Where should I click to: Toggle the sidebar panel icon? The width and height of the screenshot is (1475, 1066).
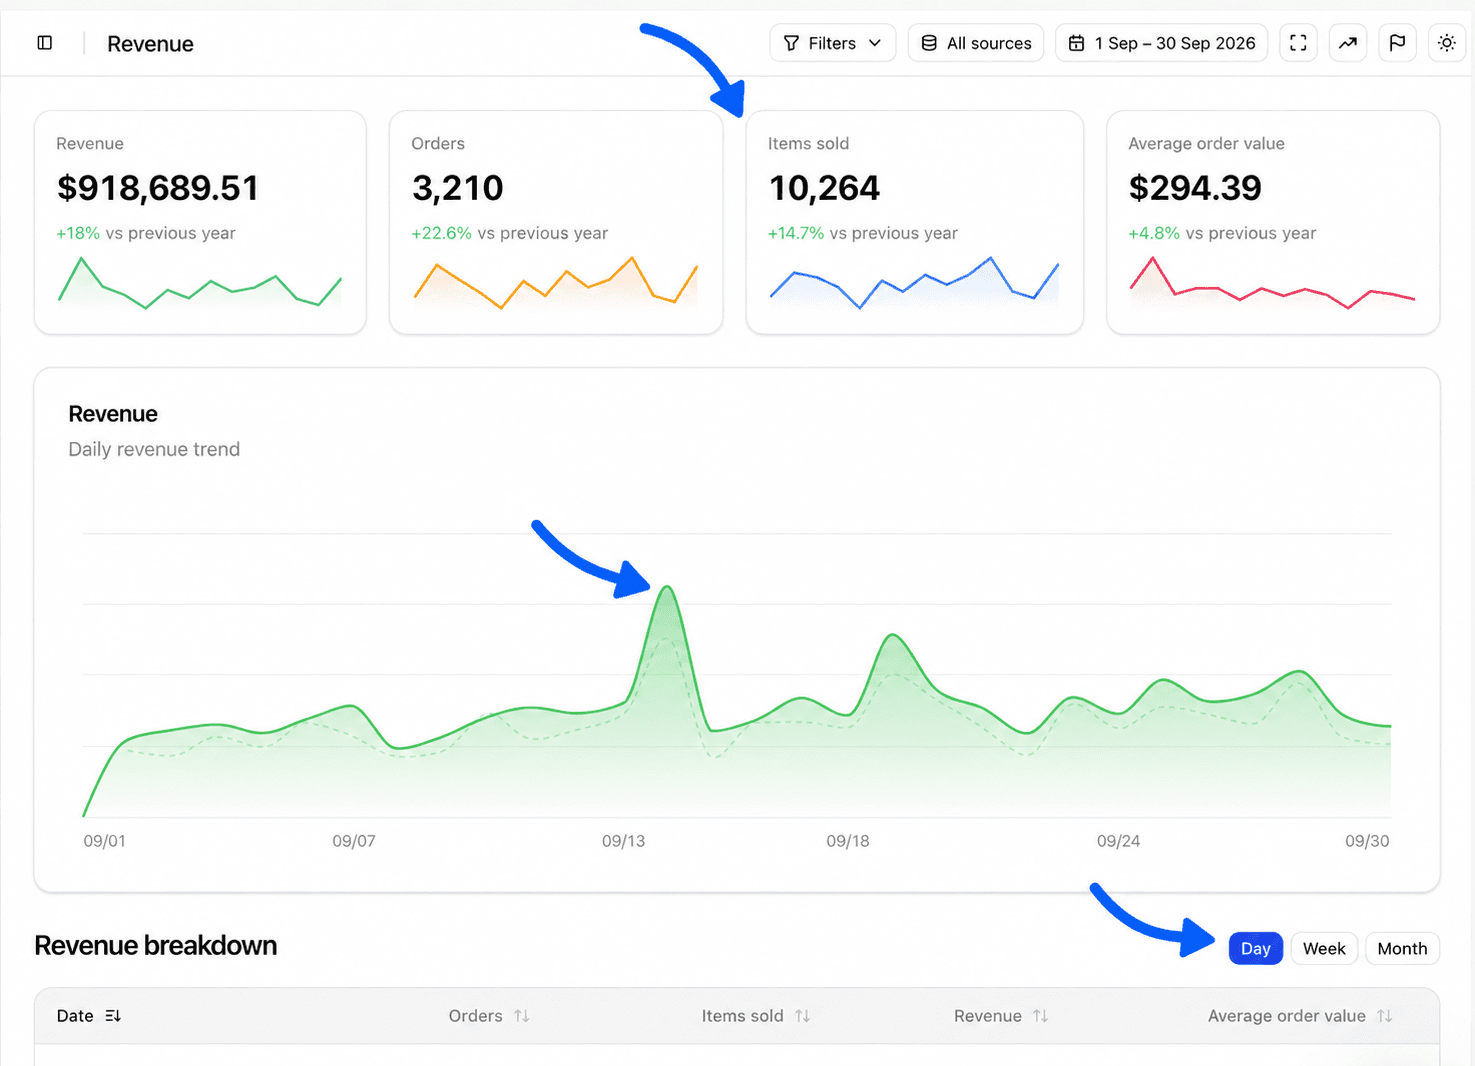coord(45,43)
